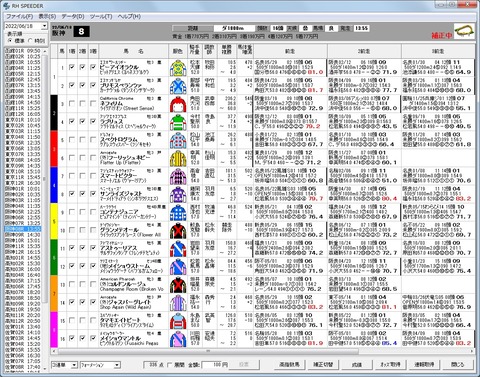
Task: Click the orange frame 7 color cell
Action: (54, 293)
